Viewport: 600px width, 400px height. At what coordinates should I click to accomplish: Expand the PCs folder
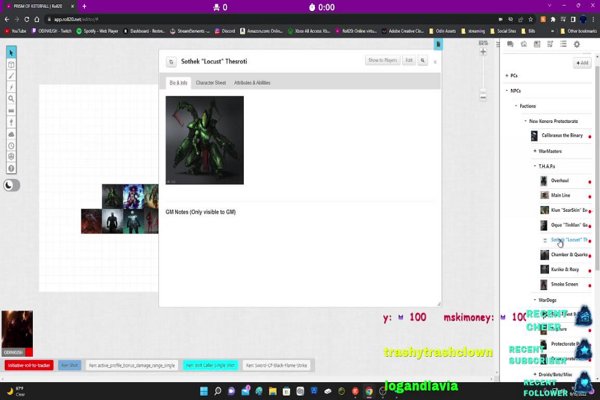point(507,75)
